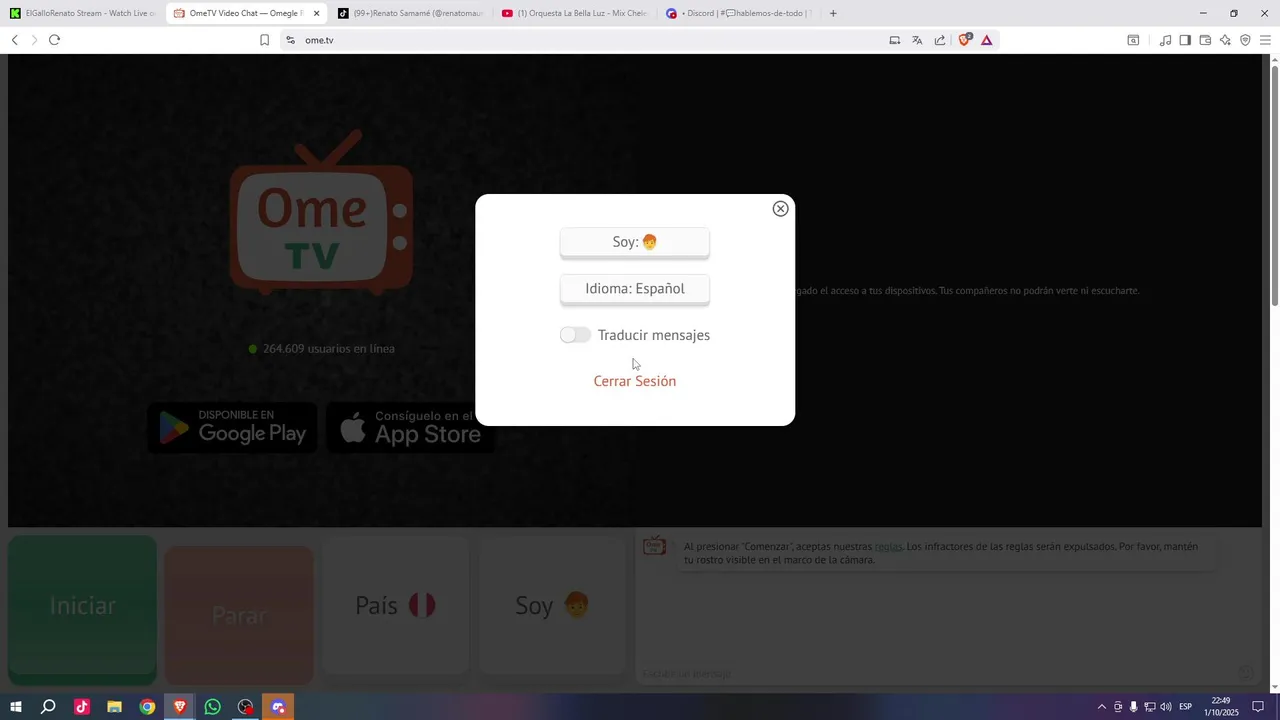Screen dimensions: 1280x720
Task: Focus the chat message input field
Action: (935, 673)
